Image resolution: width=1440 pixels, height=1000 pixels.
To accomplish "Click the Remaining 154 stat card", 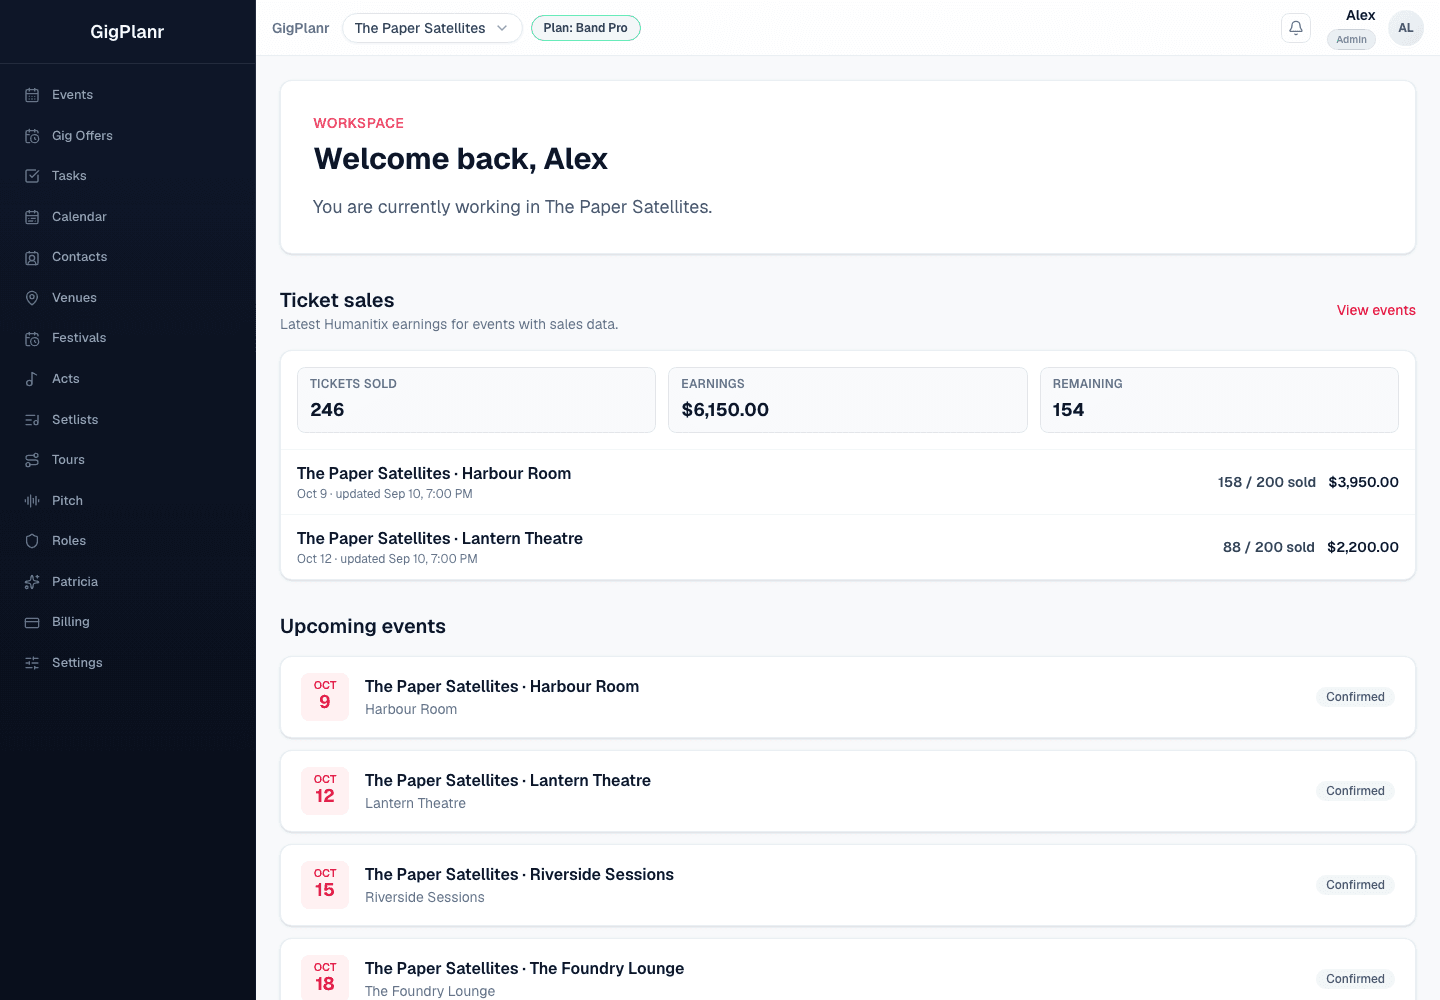I will 1219,400.
